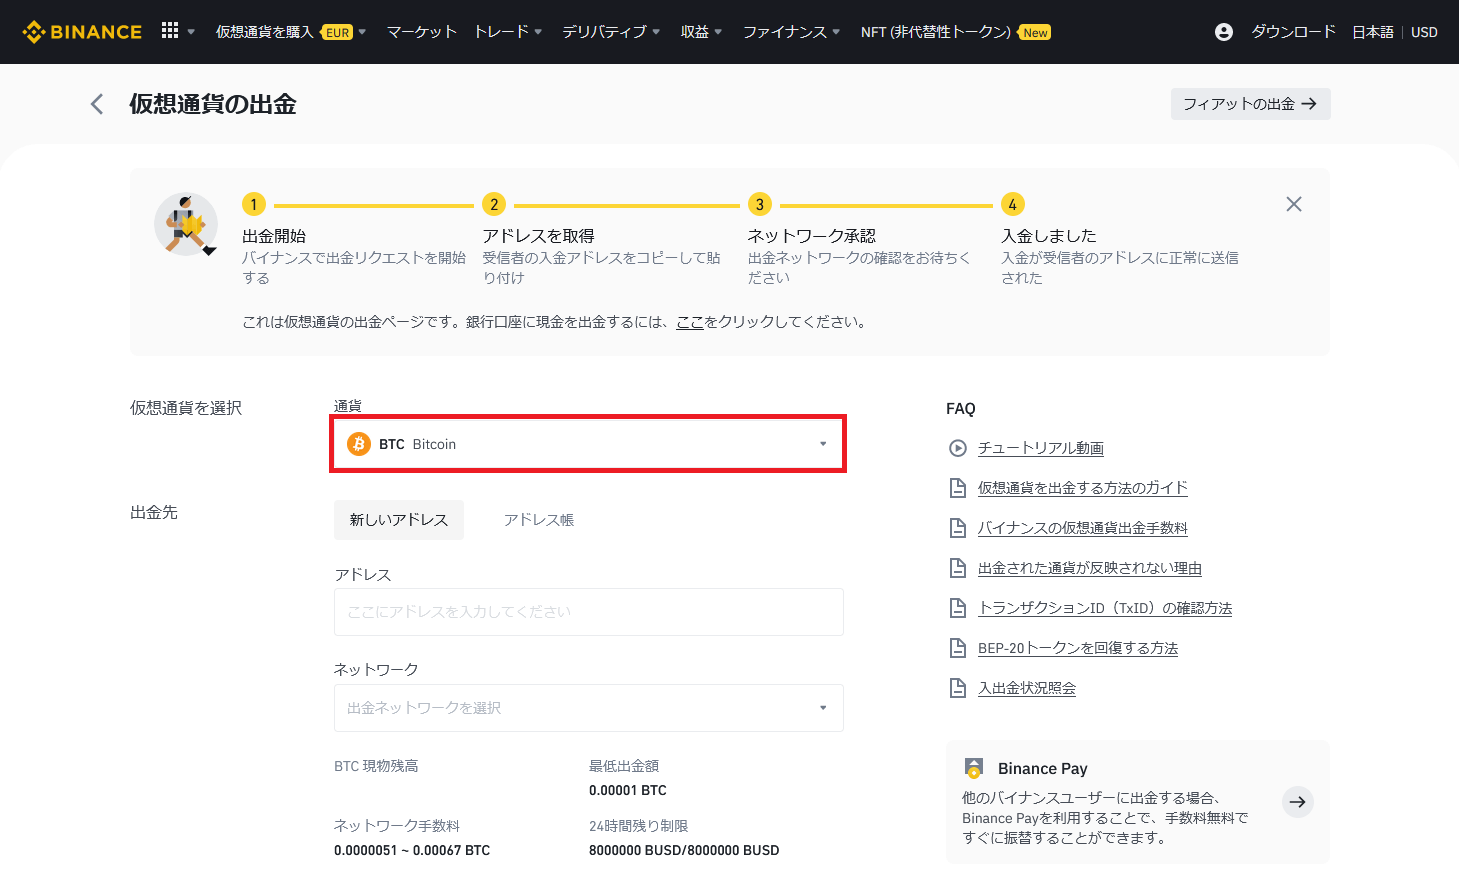Select the 新しいアドレス tab
The width and height of the screenshot is (1459, 893).
[399, 520]
